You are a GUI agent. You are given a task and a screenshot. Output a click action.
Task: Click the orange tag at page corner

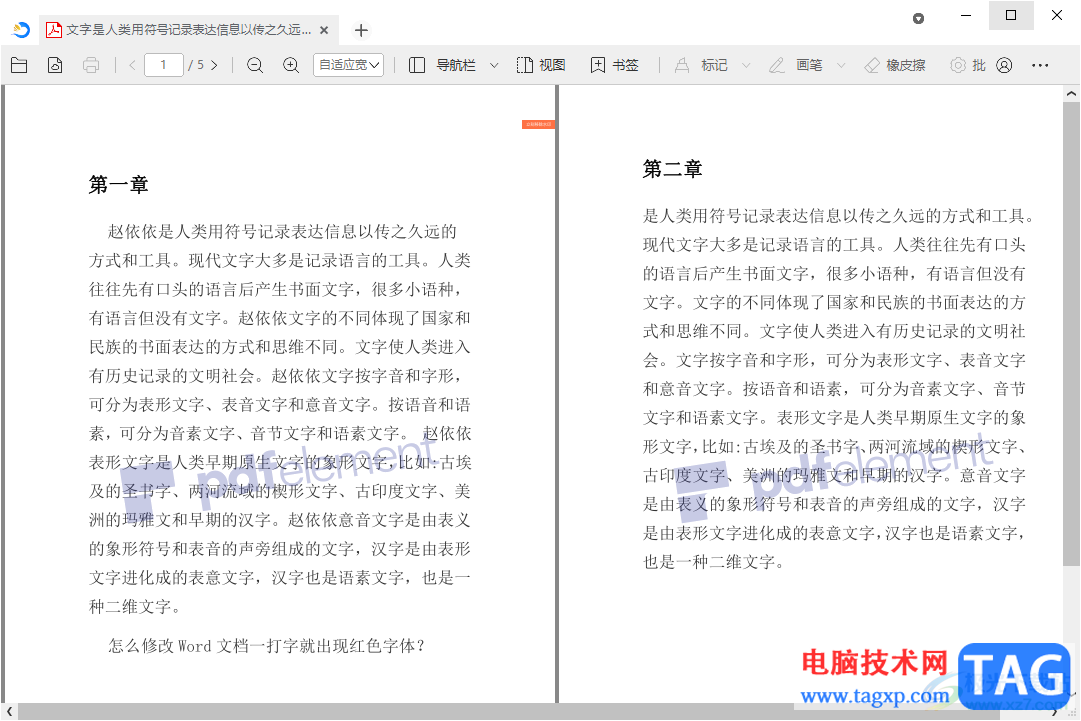pos(538,124)
